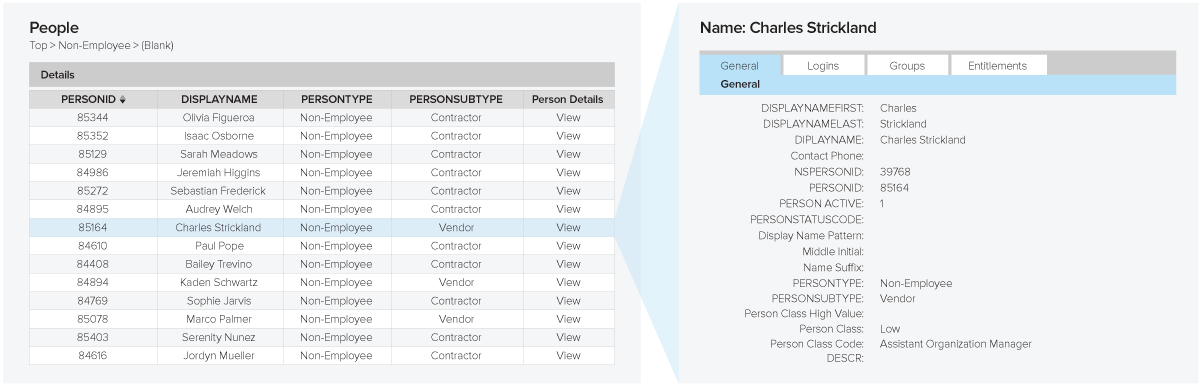Image resolution: width=1200 pixels, height=385 pixels.
Task: Click View for Sarah Meadows
Action: 568,154
